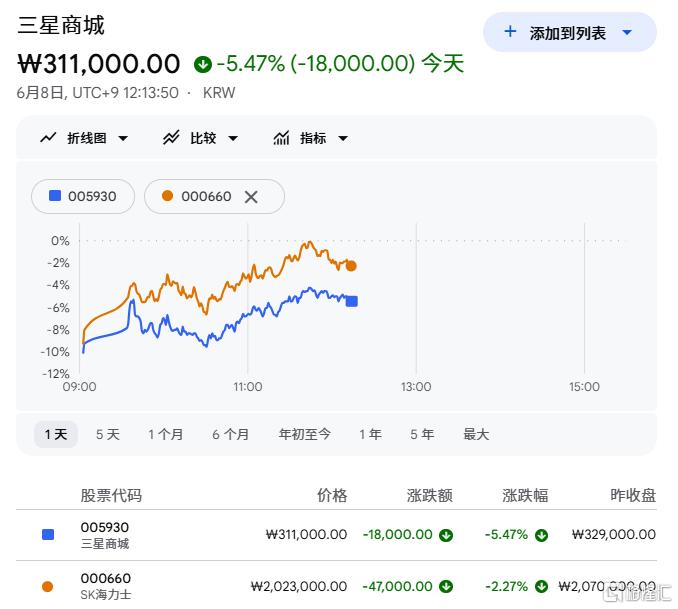Switch to the 年初至今 time range
The height and width of the screenshot is (609, 678).
(304, 434)
